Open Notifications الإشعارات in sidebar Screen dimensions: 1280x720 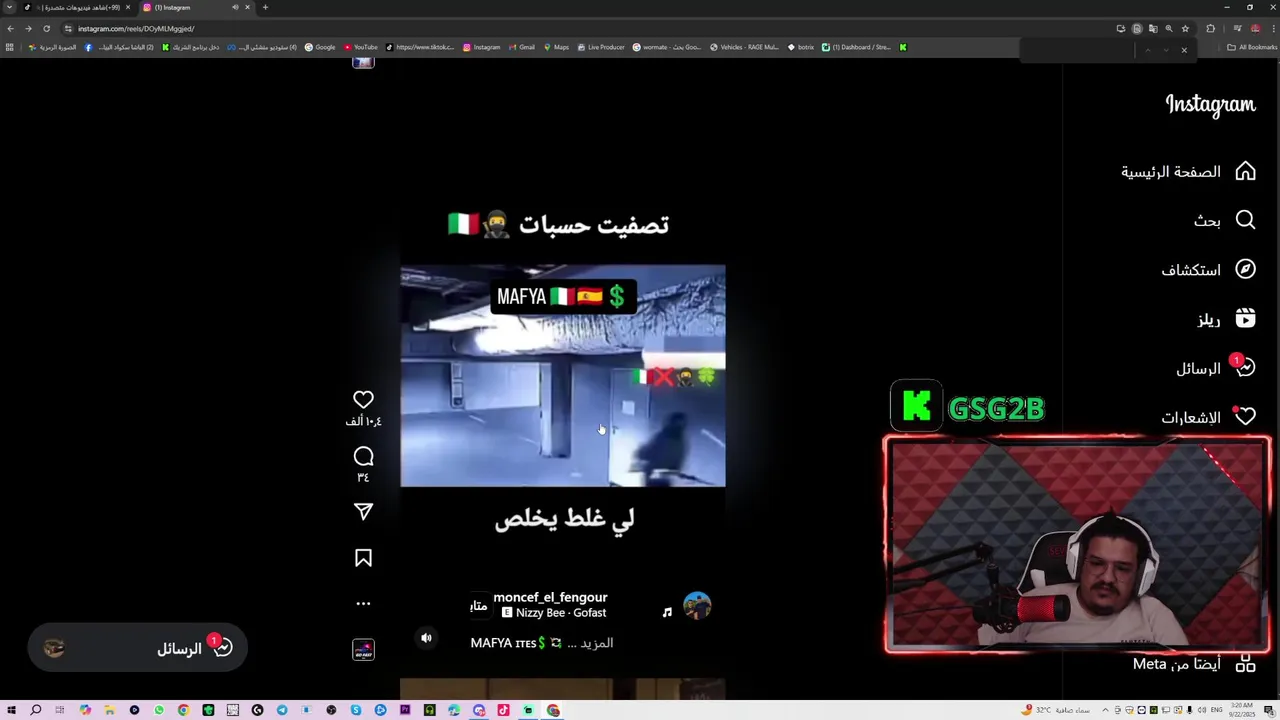point(1208,417)
